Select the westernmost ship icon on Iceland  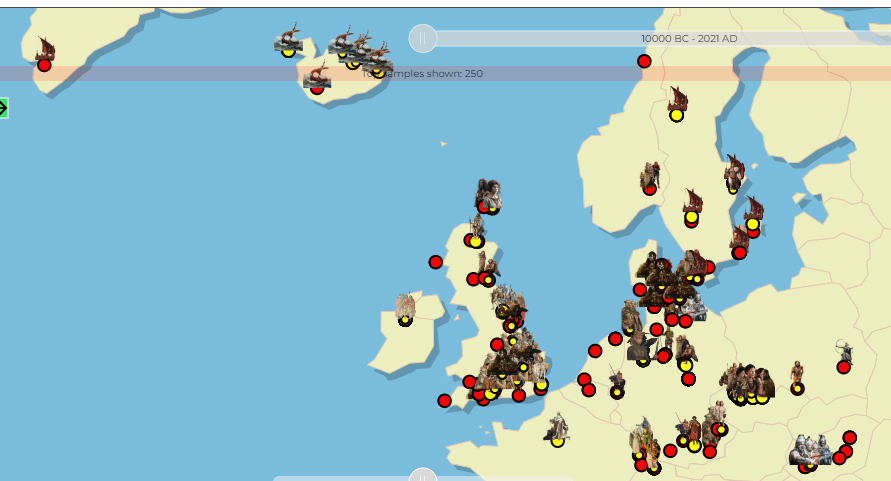coord(289,40)
